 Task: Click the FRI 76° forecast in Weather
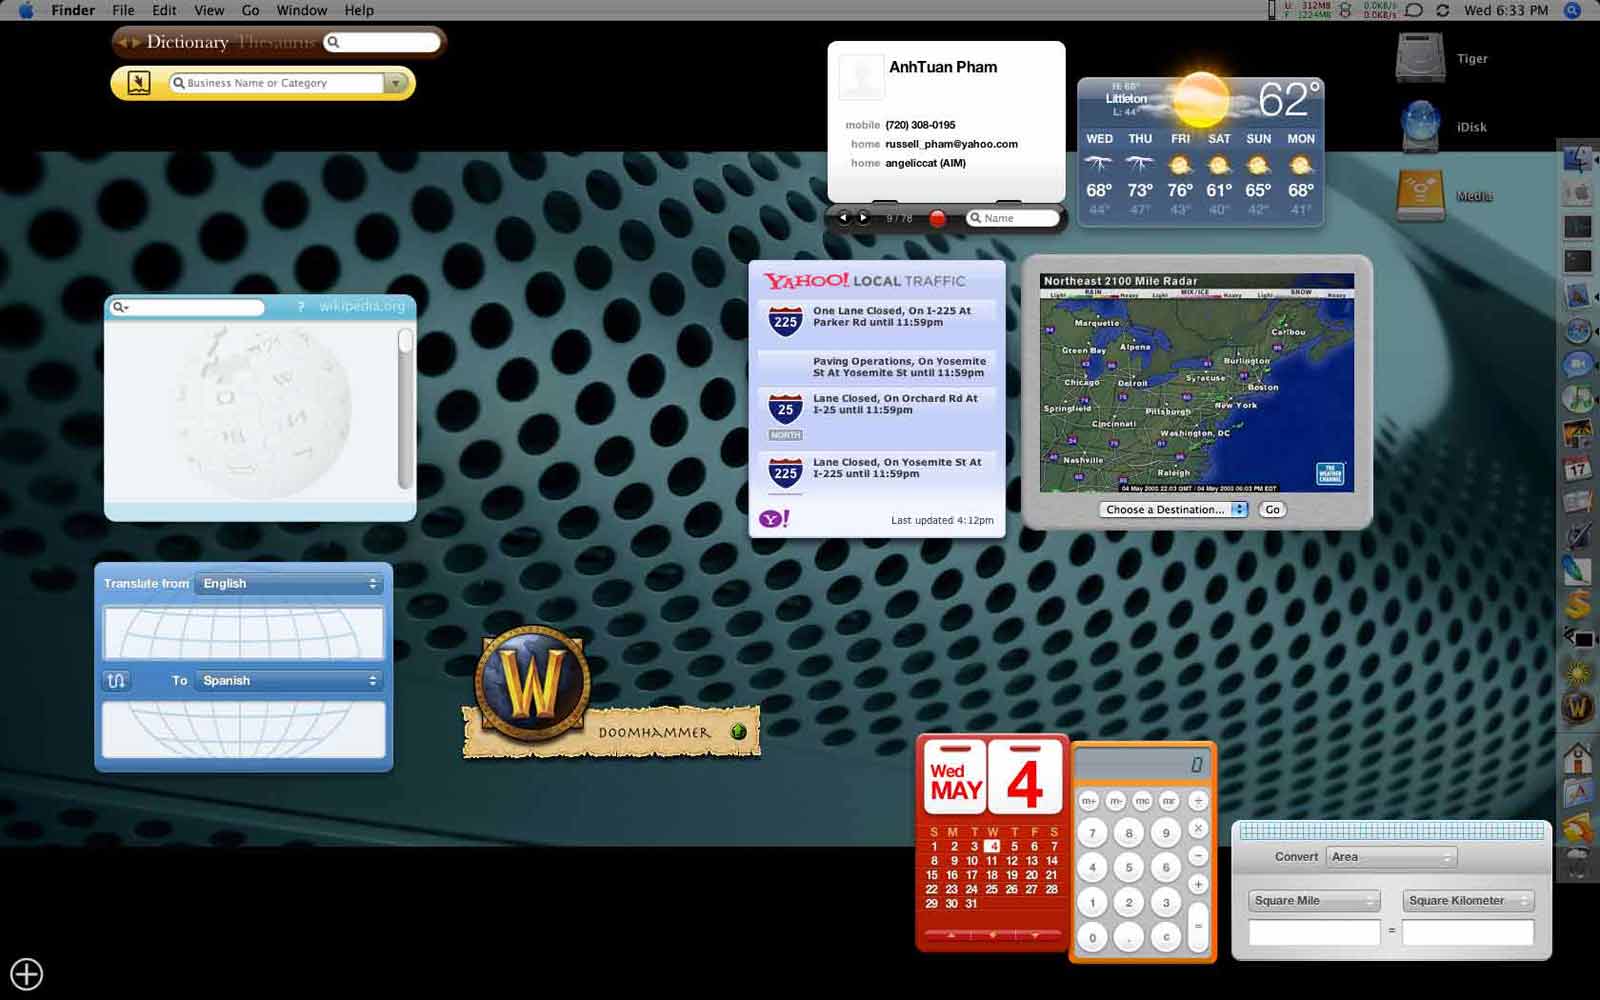tap(1180, 175)
